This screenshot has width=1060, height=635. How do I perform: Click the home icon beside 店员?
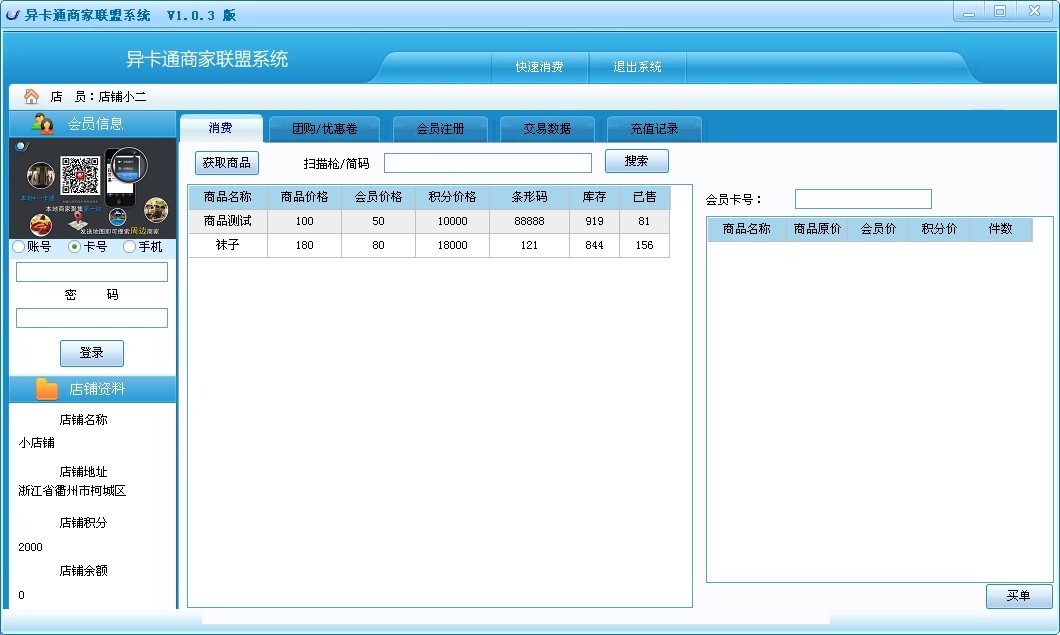coord(31,97)
